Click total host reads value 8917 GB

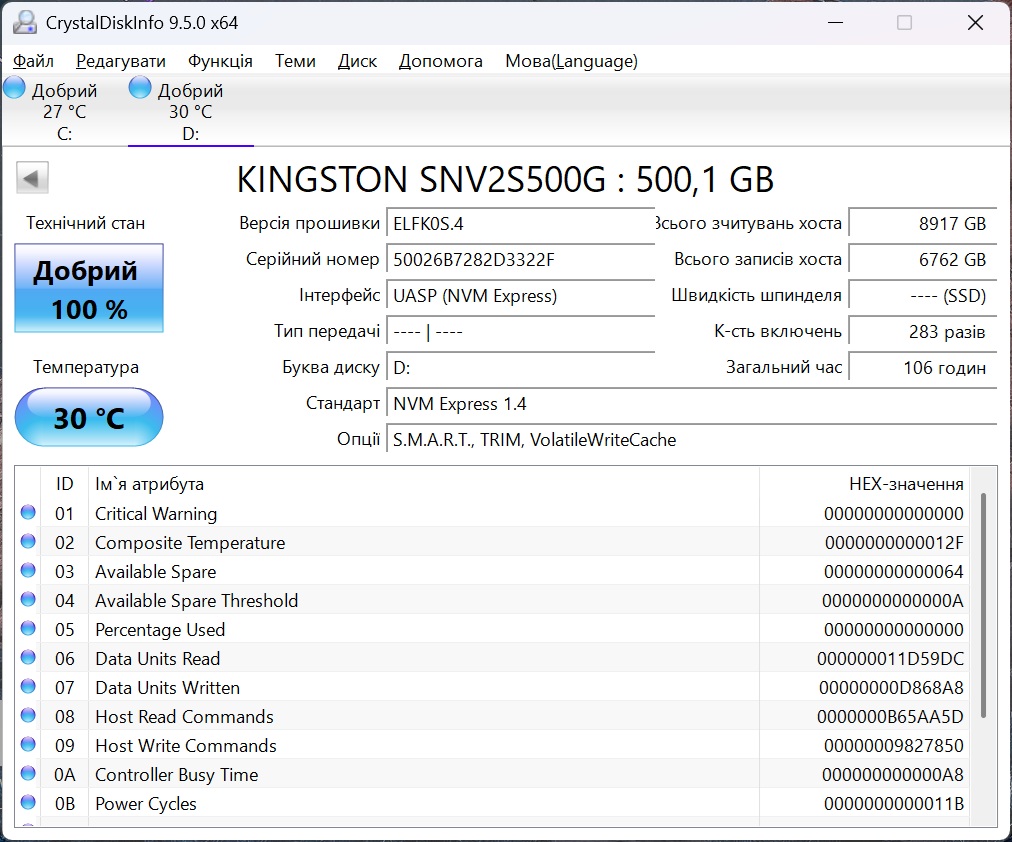923,224
